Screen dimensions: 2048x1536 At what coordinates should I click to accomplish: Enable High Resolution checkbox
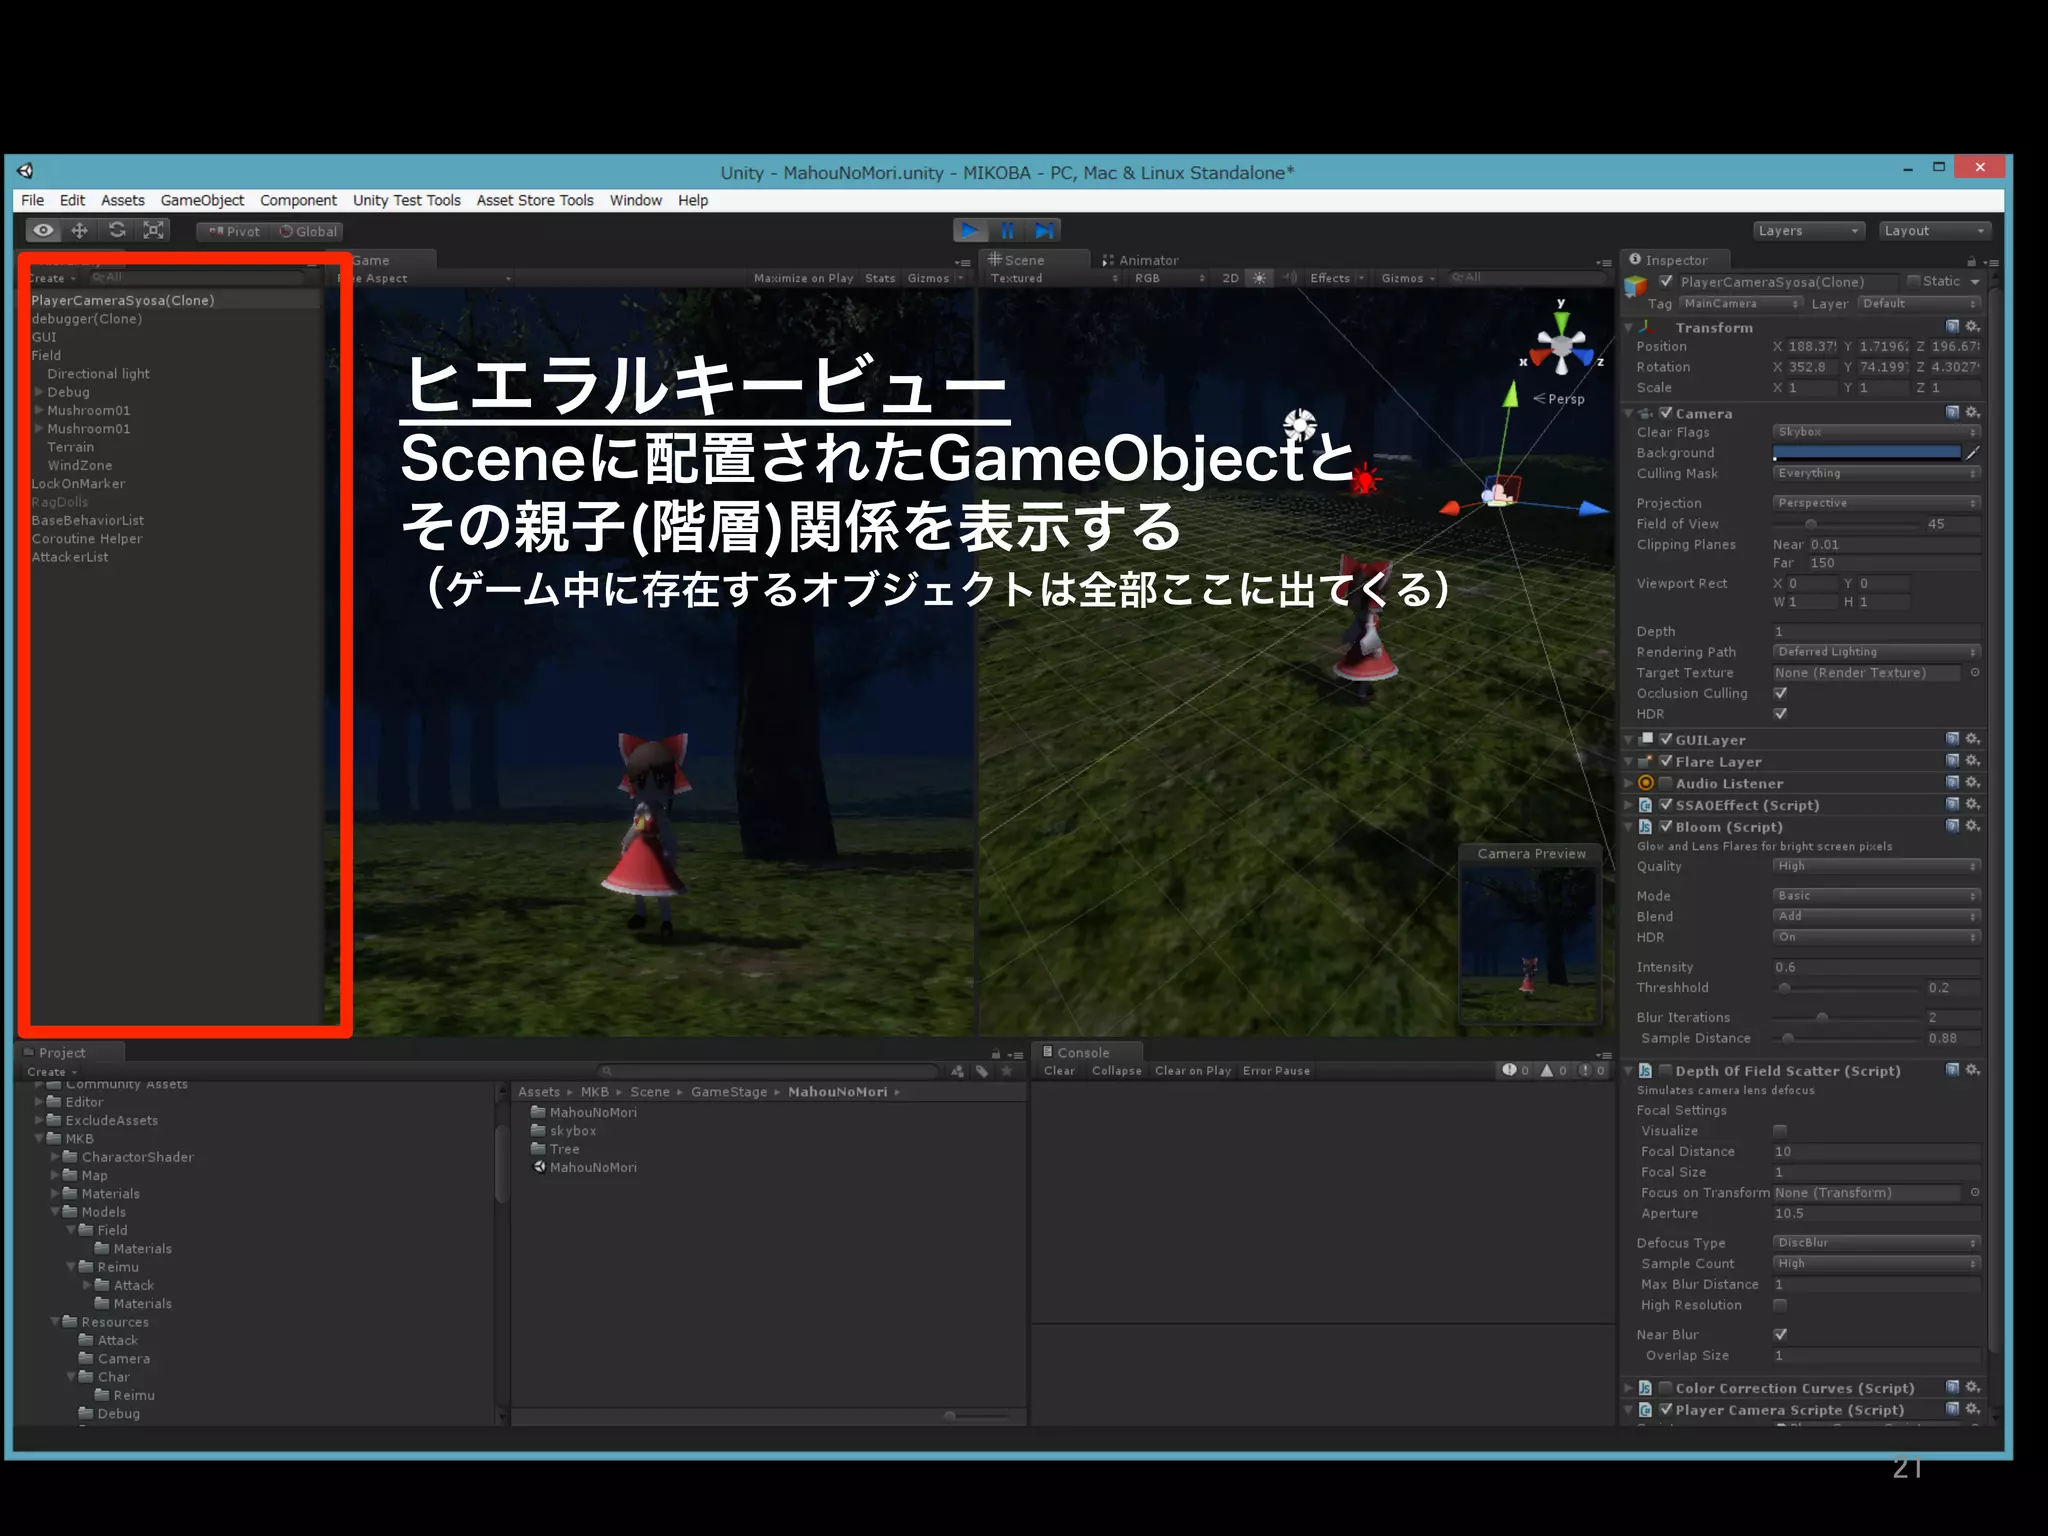point(1780,1305)
